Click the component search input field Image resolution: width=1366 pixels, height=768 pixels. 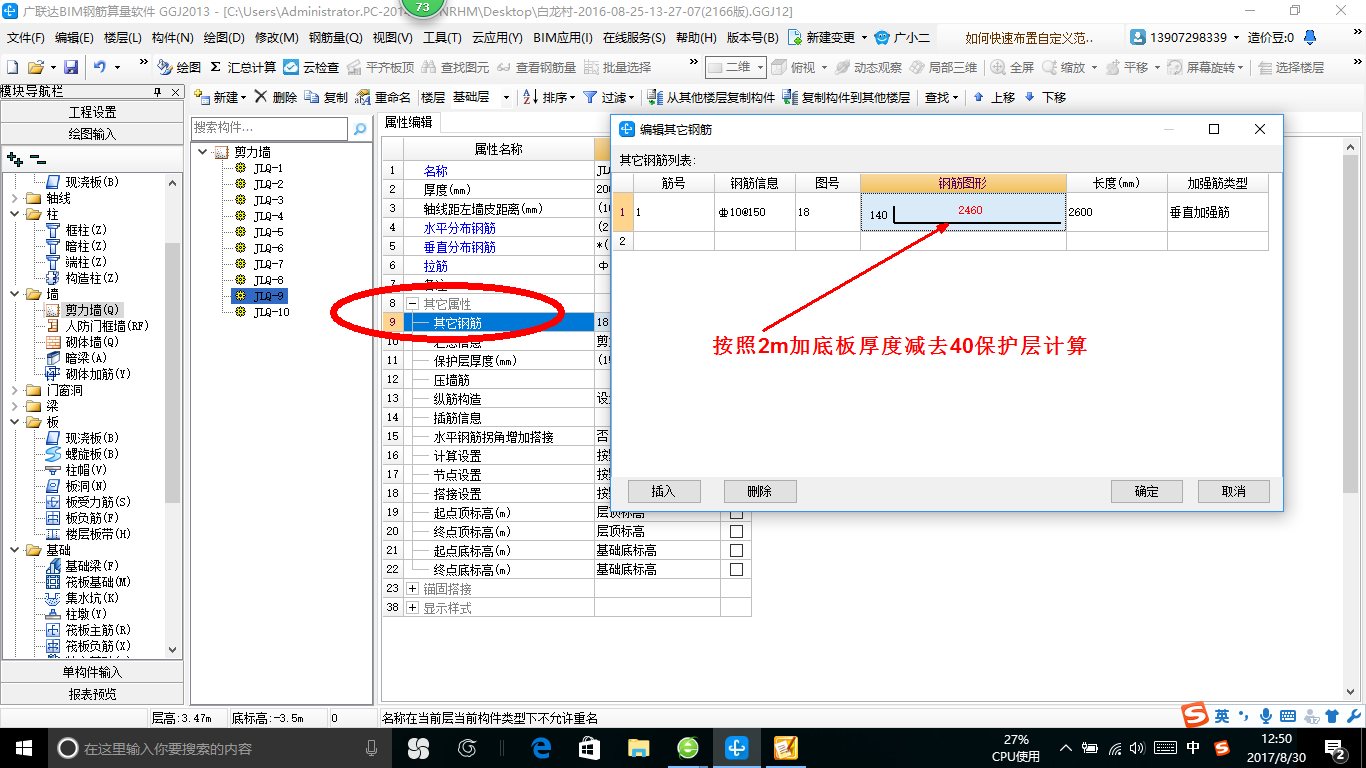[x=270, y=128]
